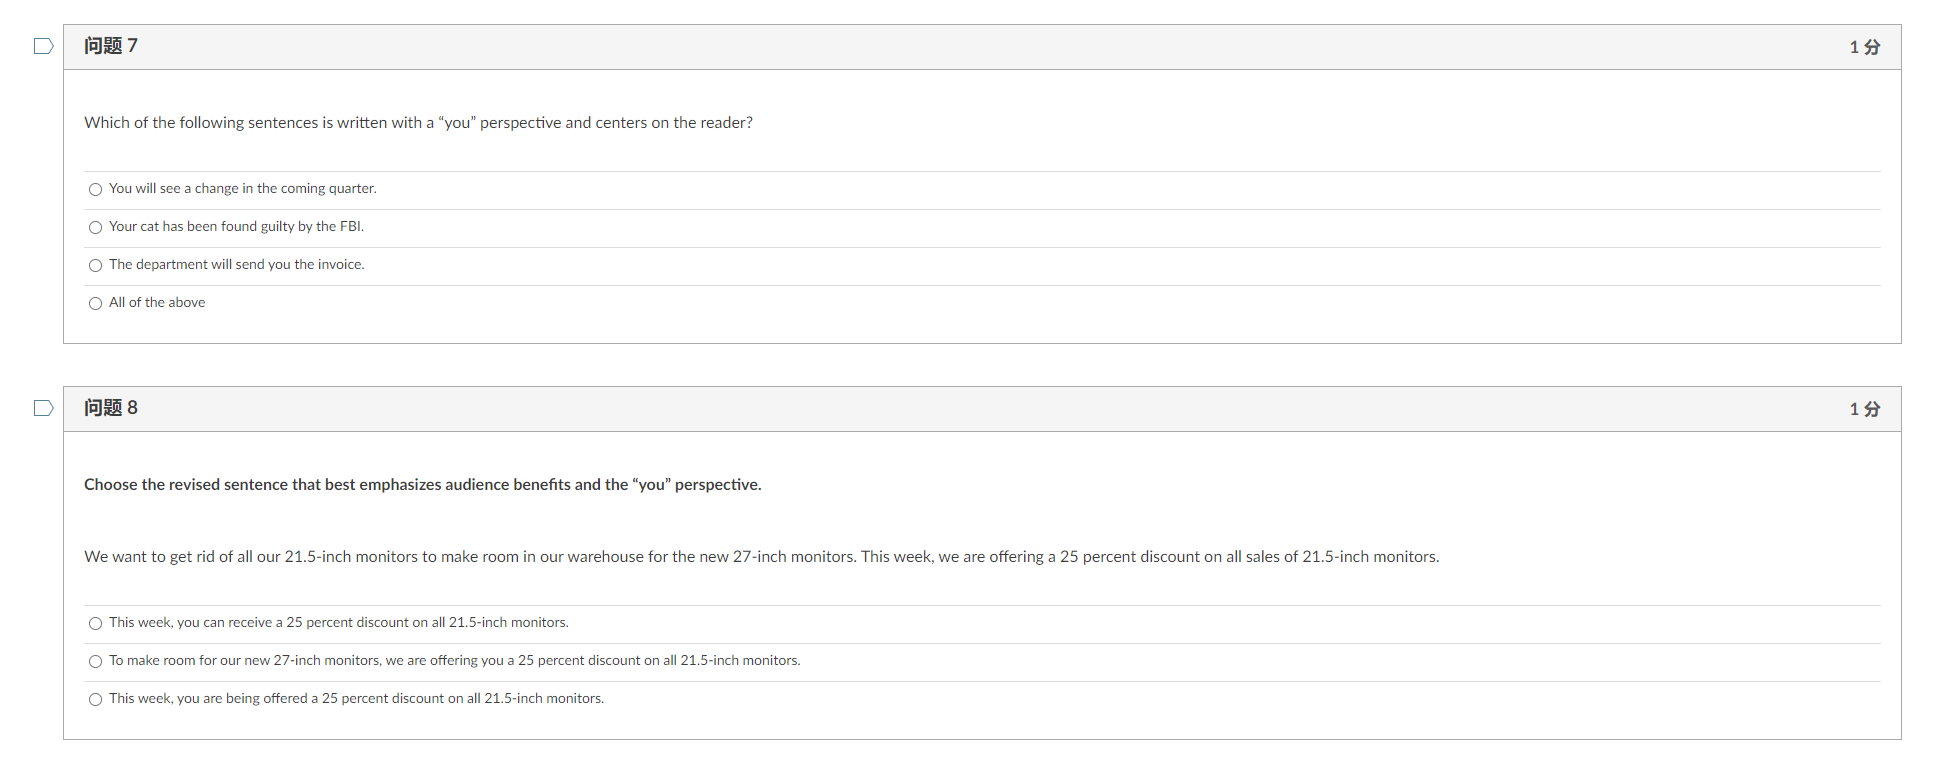Pick 'you are being offered' discount answer
The image size is (1933, 762).
point(96,699)
